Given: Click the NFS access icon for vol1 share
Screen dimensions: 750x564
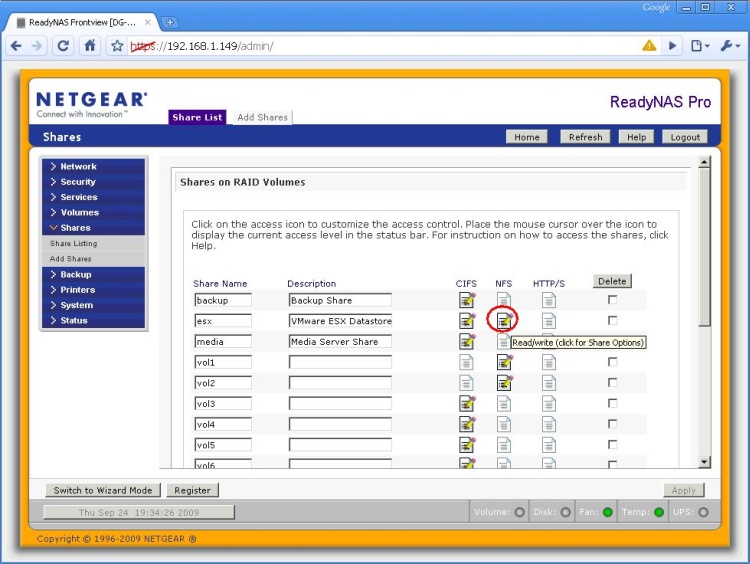Looking at the screenshot, I should point(504,362).
